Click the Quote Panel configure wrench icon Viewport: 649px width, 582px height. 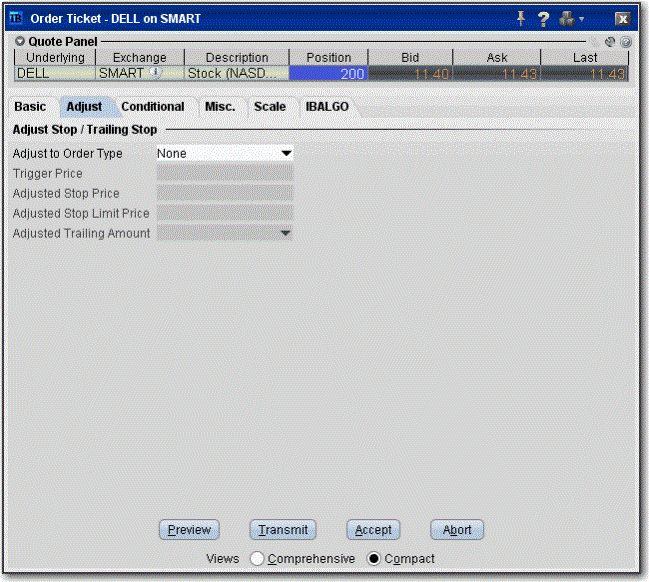coord(596,42)
